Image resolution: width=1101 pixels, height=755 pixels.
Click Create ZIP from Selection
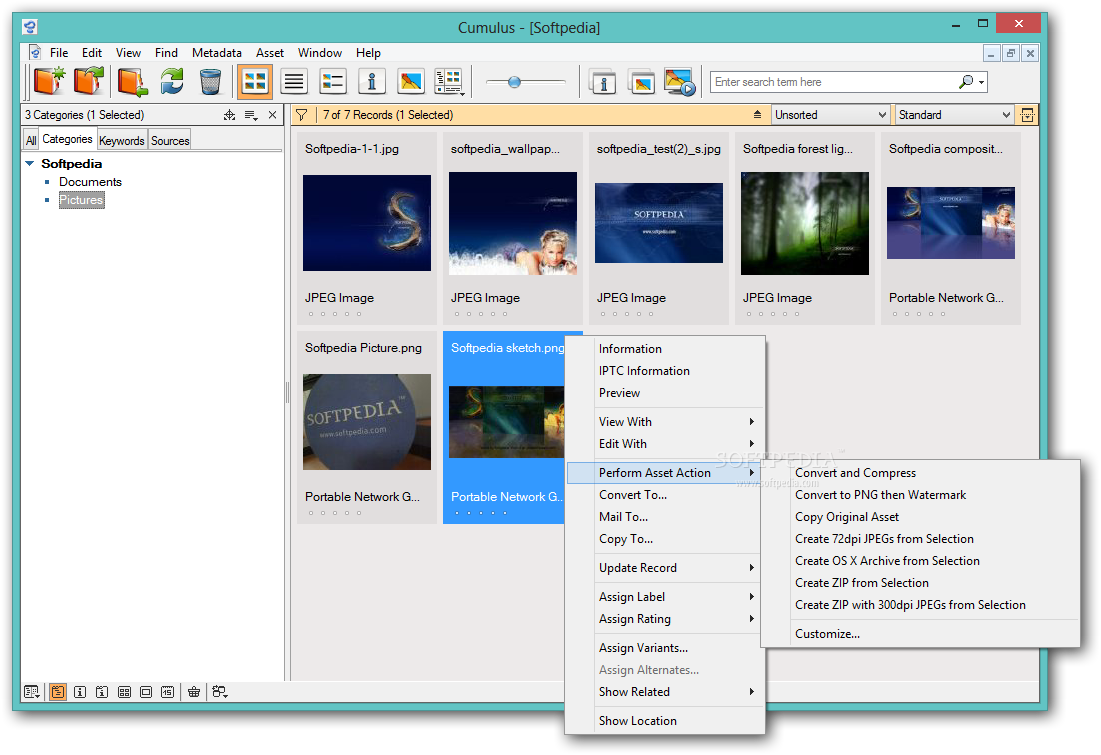(x=921, y=583)
